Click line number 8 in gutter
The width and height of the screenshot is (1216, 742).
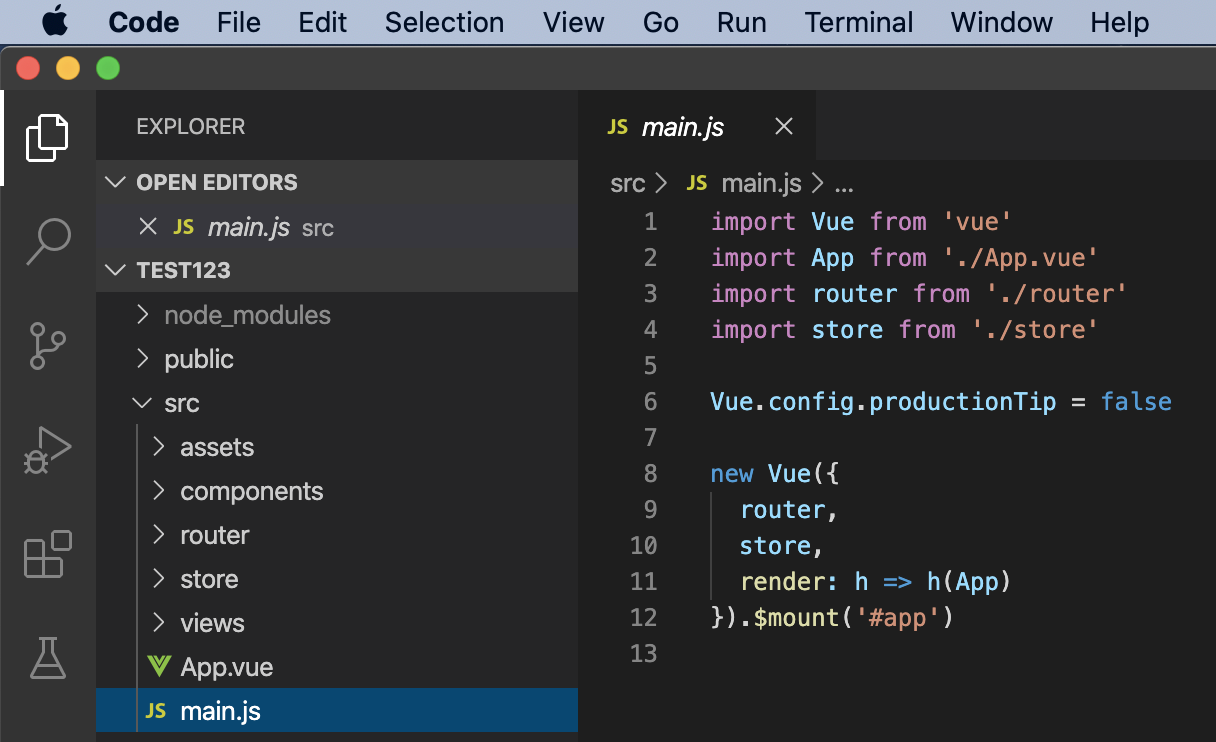651,473
